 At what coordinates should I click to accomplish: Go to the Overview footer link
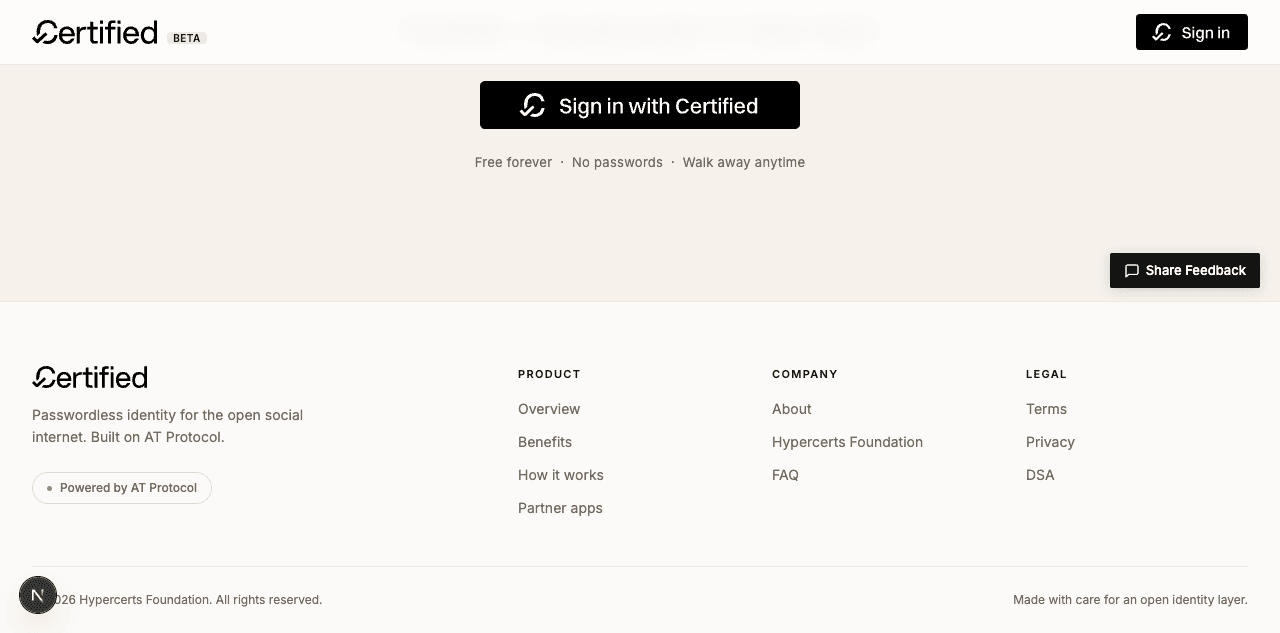pyautogui.click(x=549, y=409)
